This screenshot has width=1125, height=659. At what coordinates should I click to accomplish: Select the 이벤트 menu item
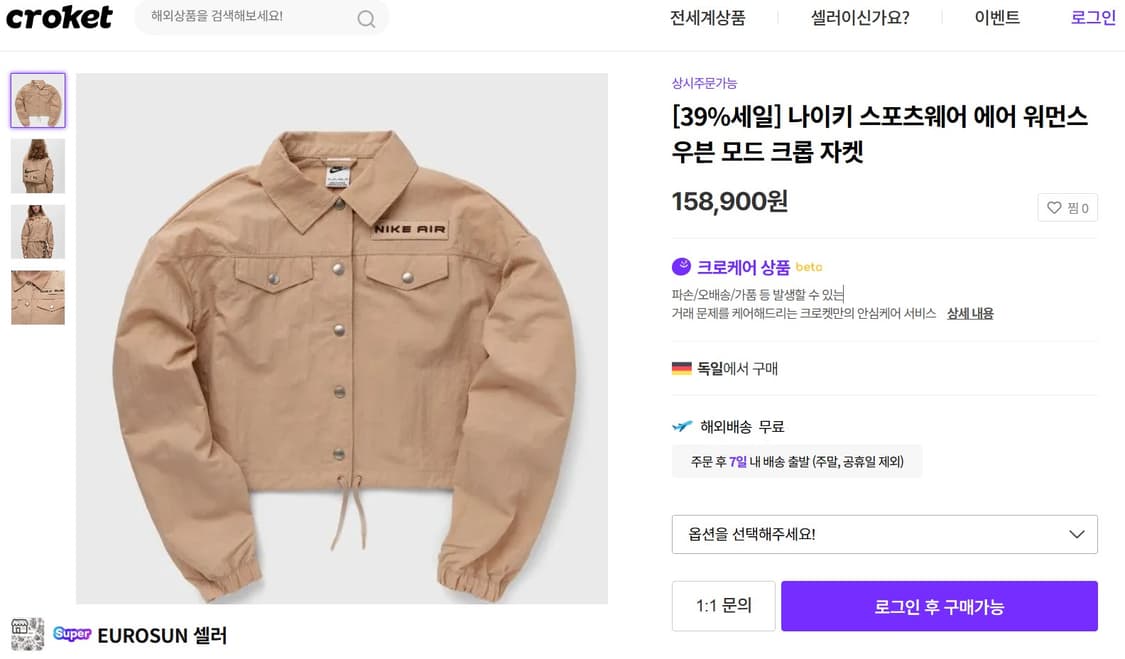[995, 17]
